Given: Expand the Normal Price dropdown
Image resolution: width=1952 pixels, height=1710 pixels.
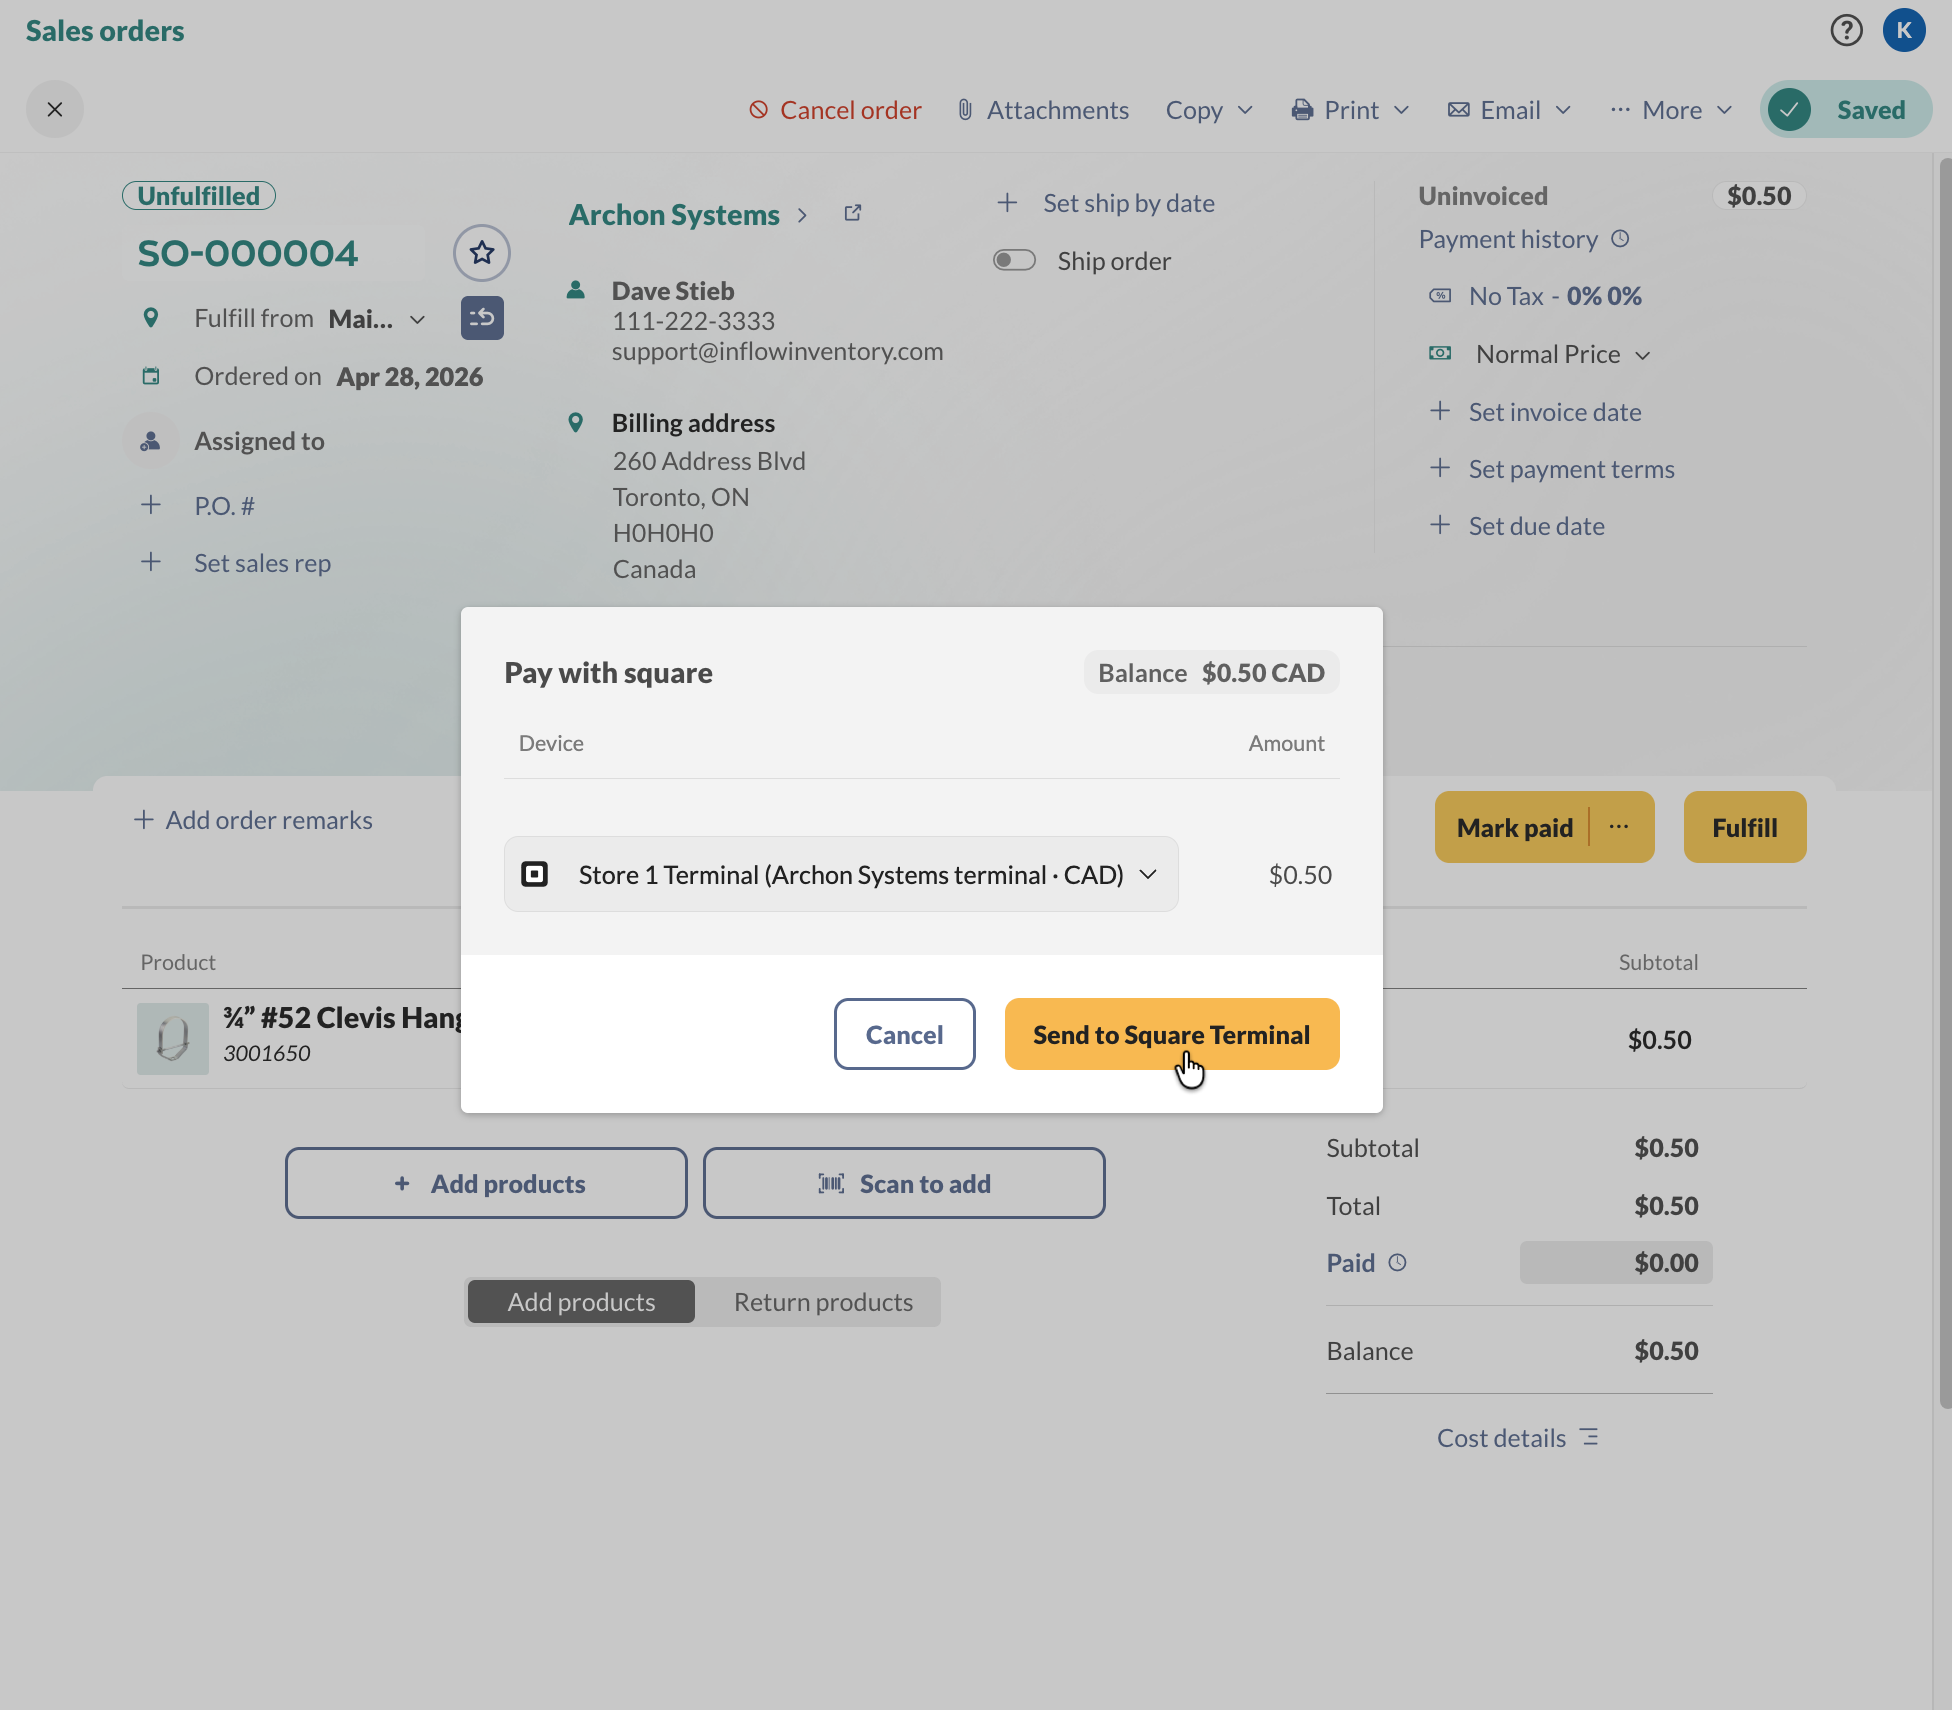Looking at the screenshot, I should [1562, 354].
